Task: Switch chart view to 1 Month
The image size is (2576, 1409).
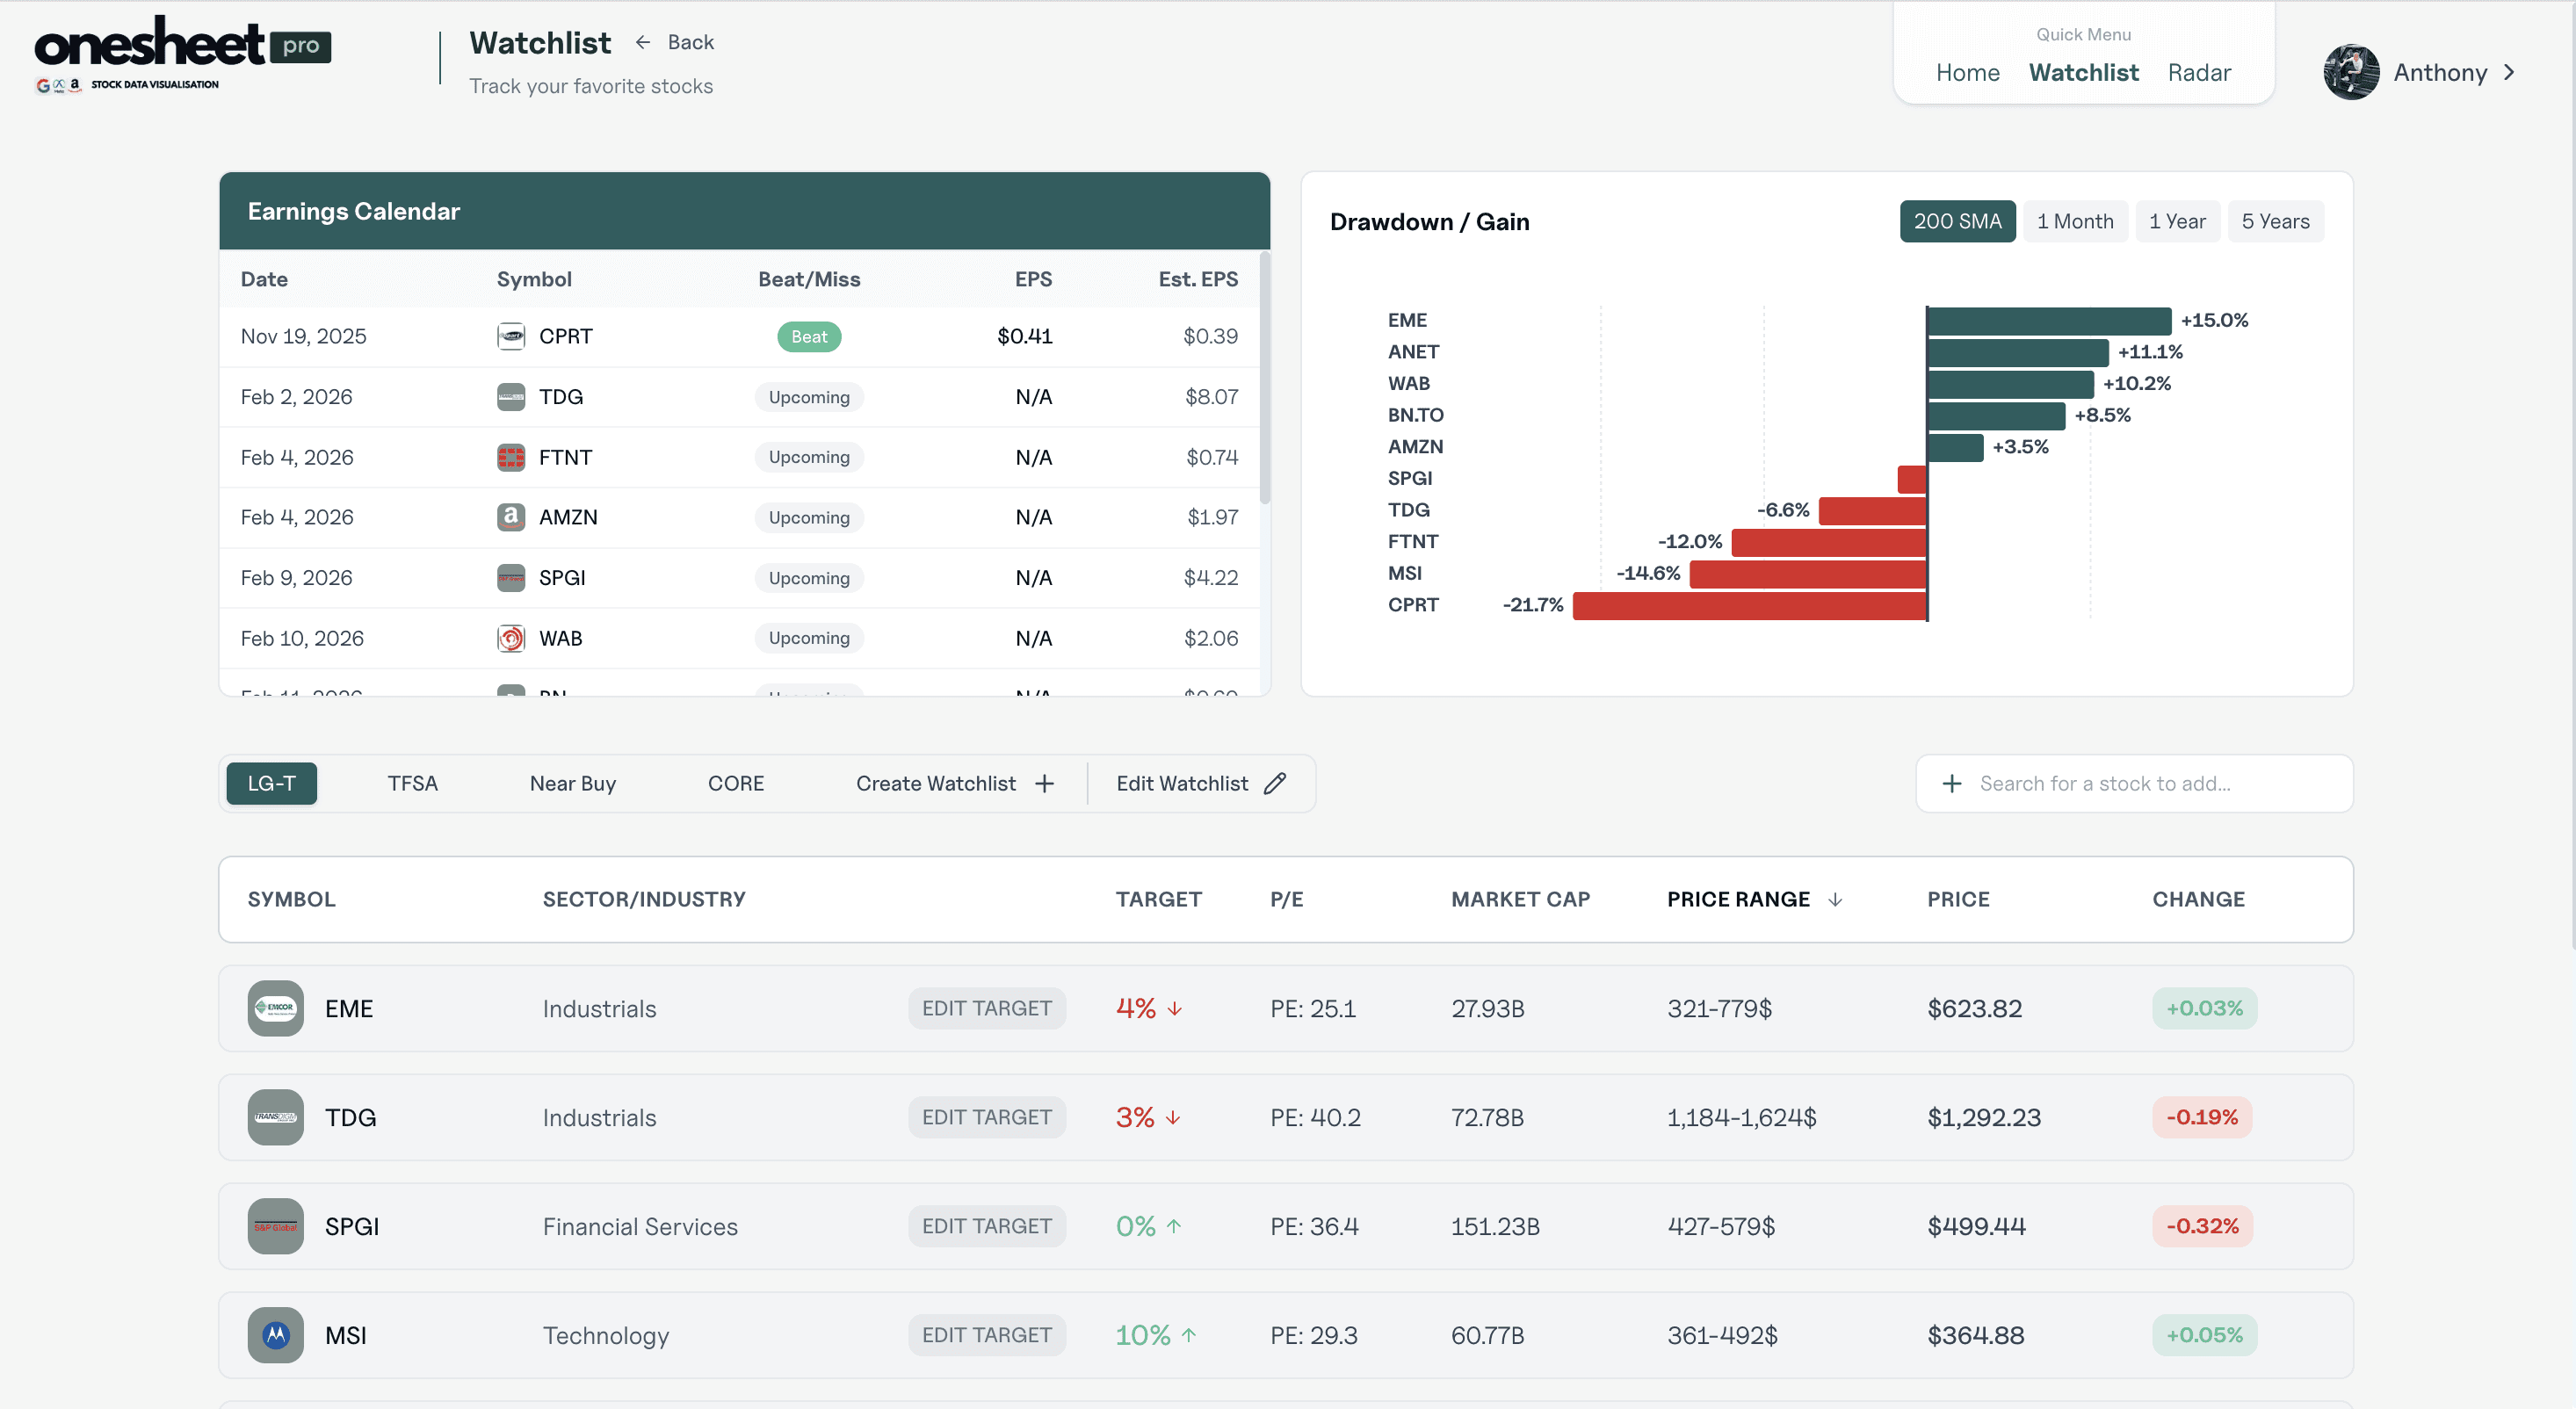Action: point(2075,221)
